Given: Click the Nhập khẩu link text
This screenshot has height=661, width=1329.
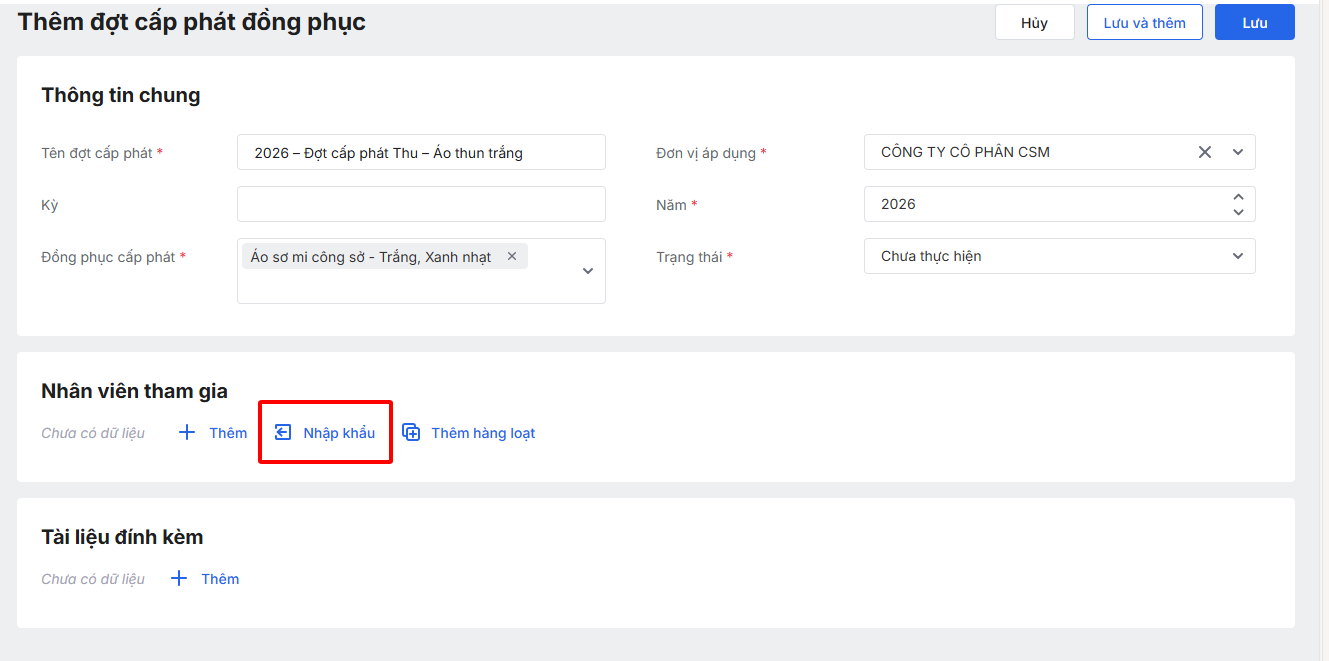Looking at the screenshot, I should point(339,433).
